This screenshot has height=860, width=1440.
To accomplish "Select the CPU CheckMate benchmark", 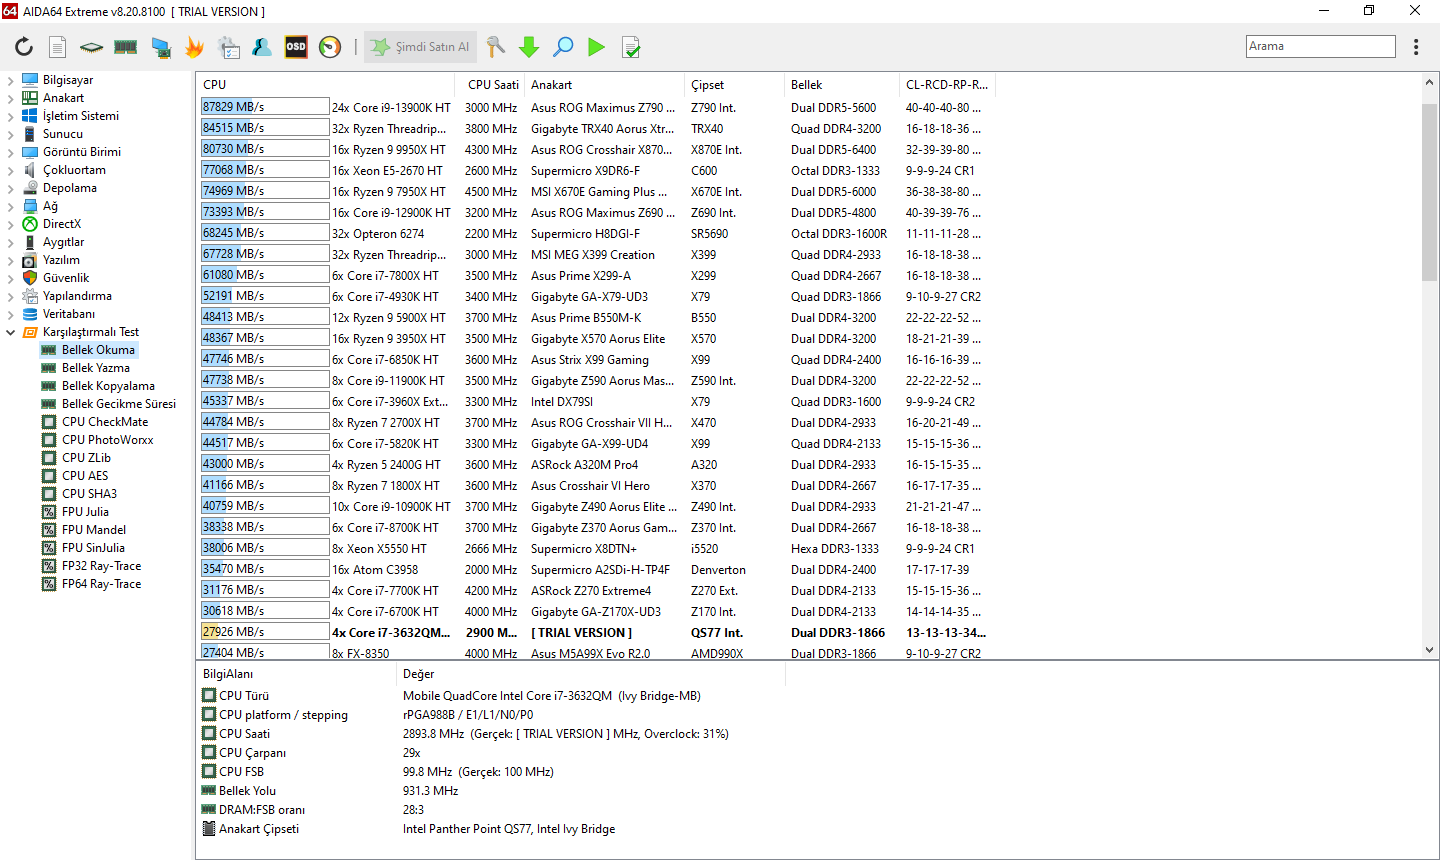I will 105,422.
